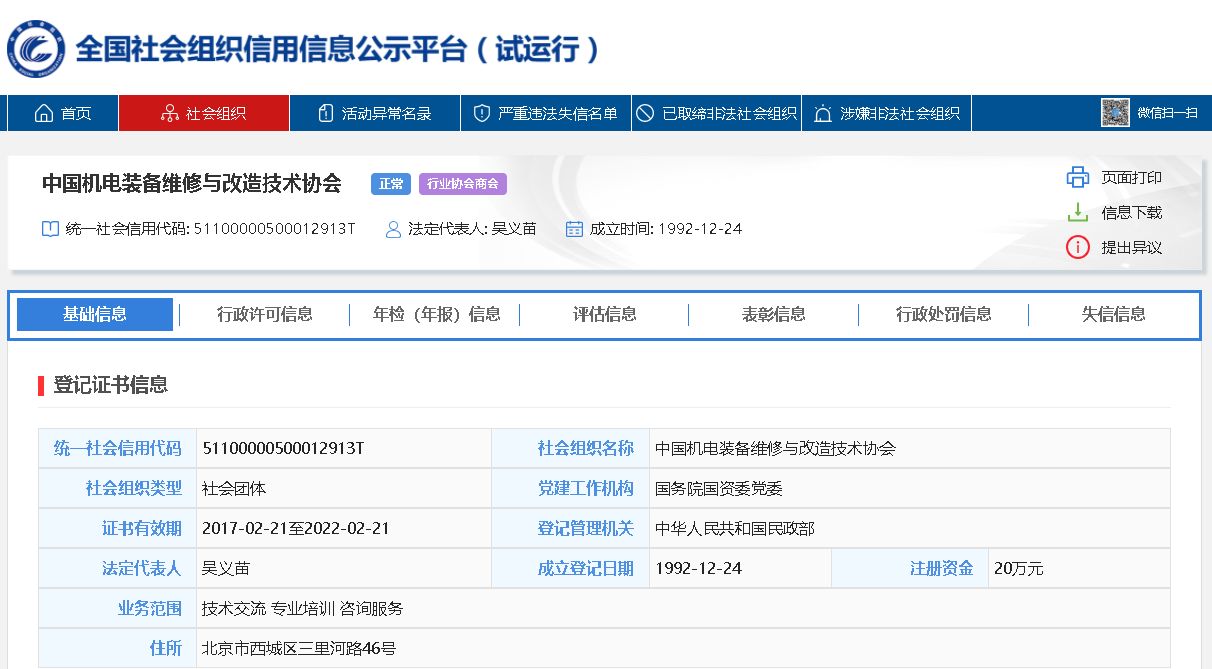1212x669 pixels.
Task: Click the header's 成立时间: 1992-12-24 text
Action: click(666, 229)
